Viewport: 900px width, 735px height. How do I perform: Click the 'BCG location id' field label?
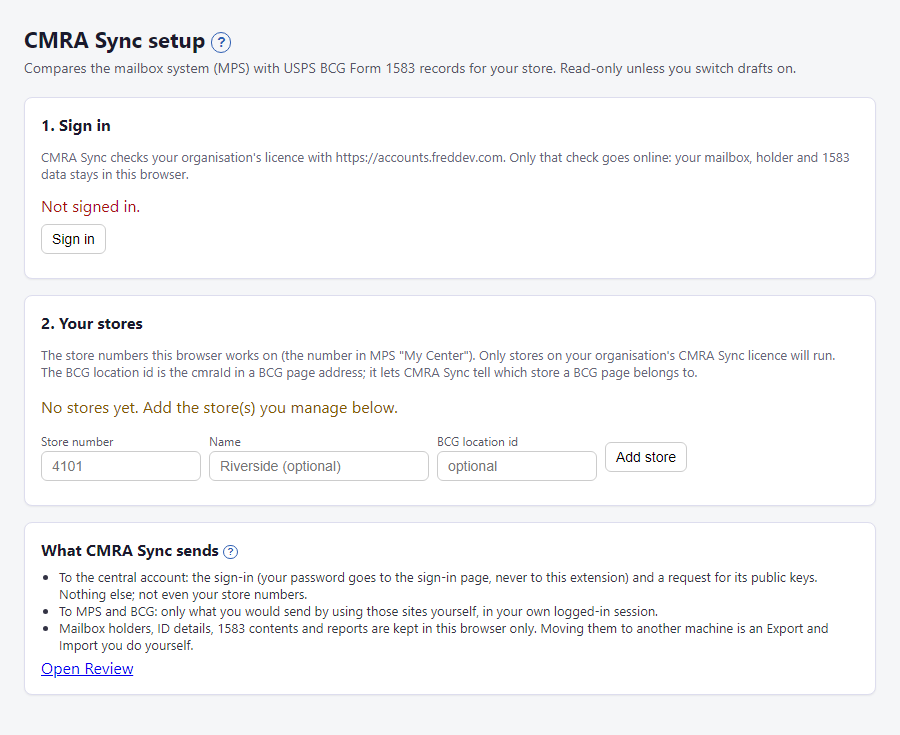pos(477,442)
